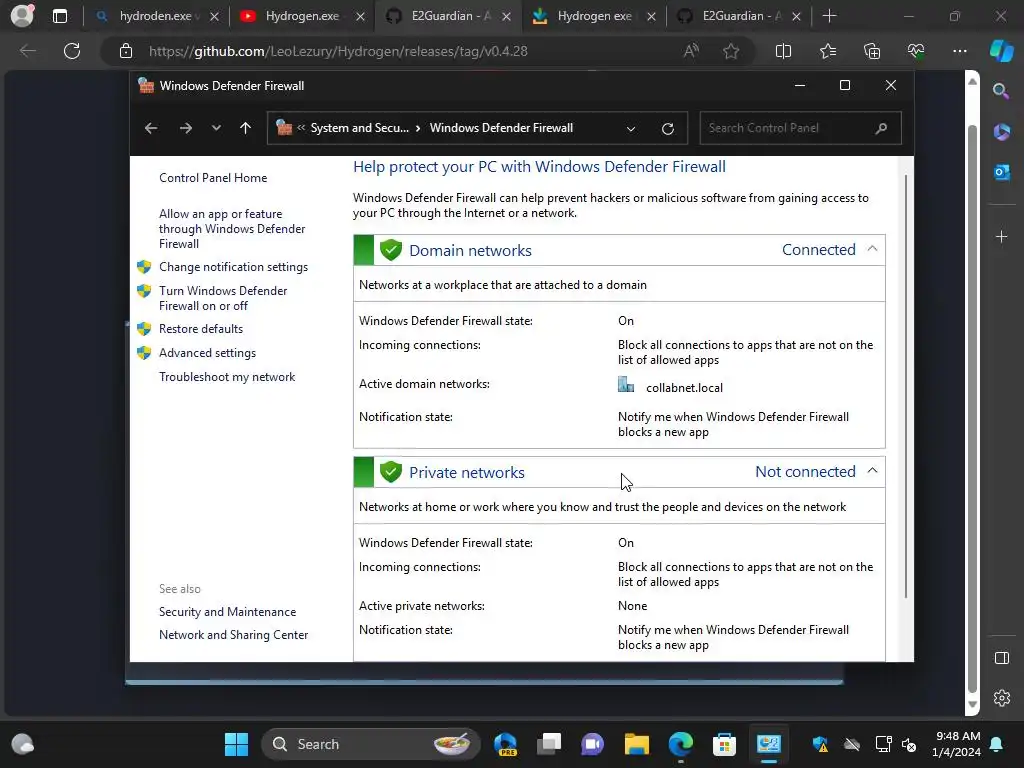Click the Firewall window vertical scrollbar
1024x768 pixels.
(x=906, y=386)
